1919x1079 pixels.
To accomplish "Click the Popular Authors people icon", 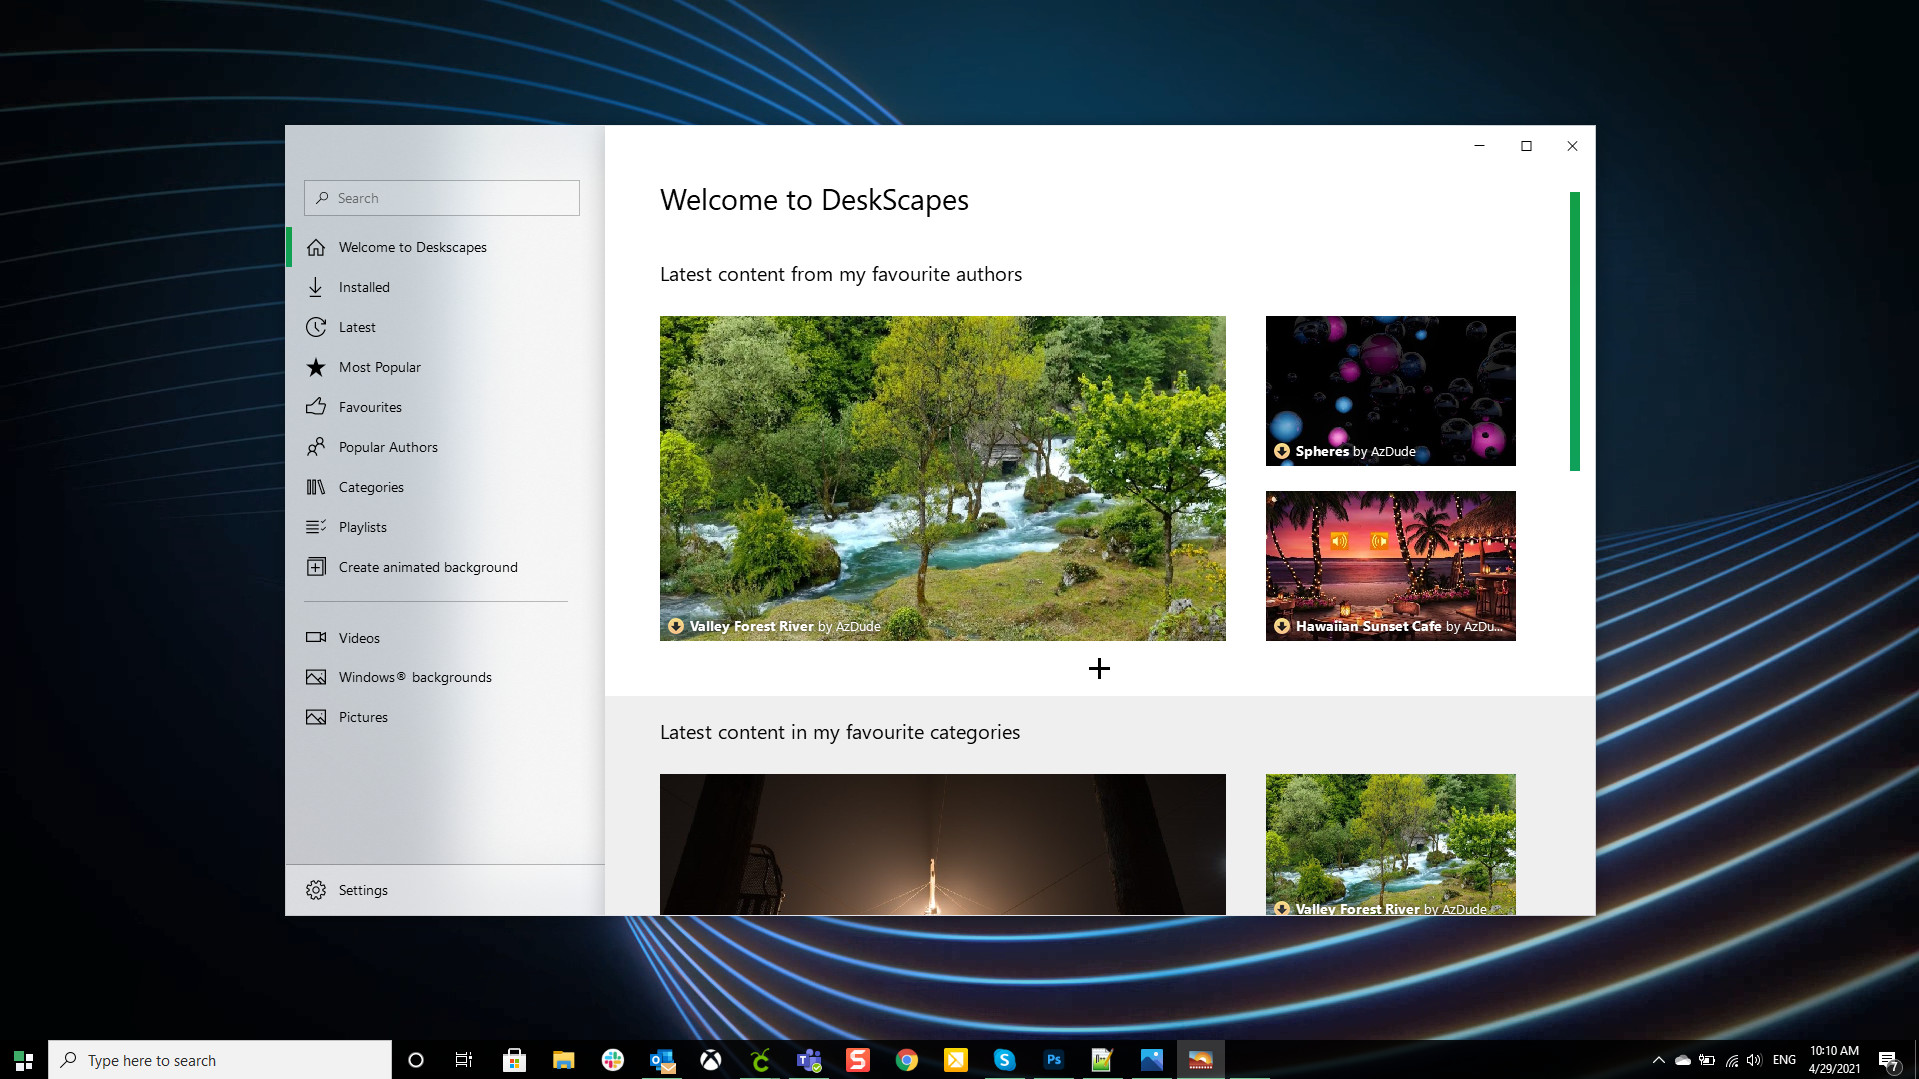I will coord(316,447).
